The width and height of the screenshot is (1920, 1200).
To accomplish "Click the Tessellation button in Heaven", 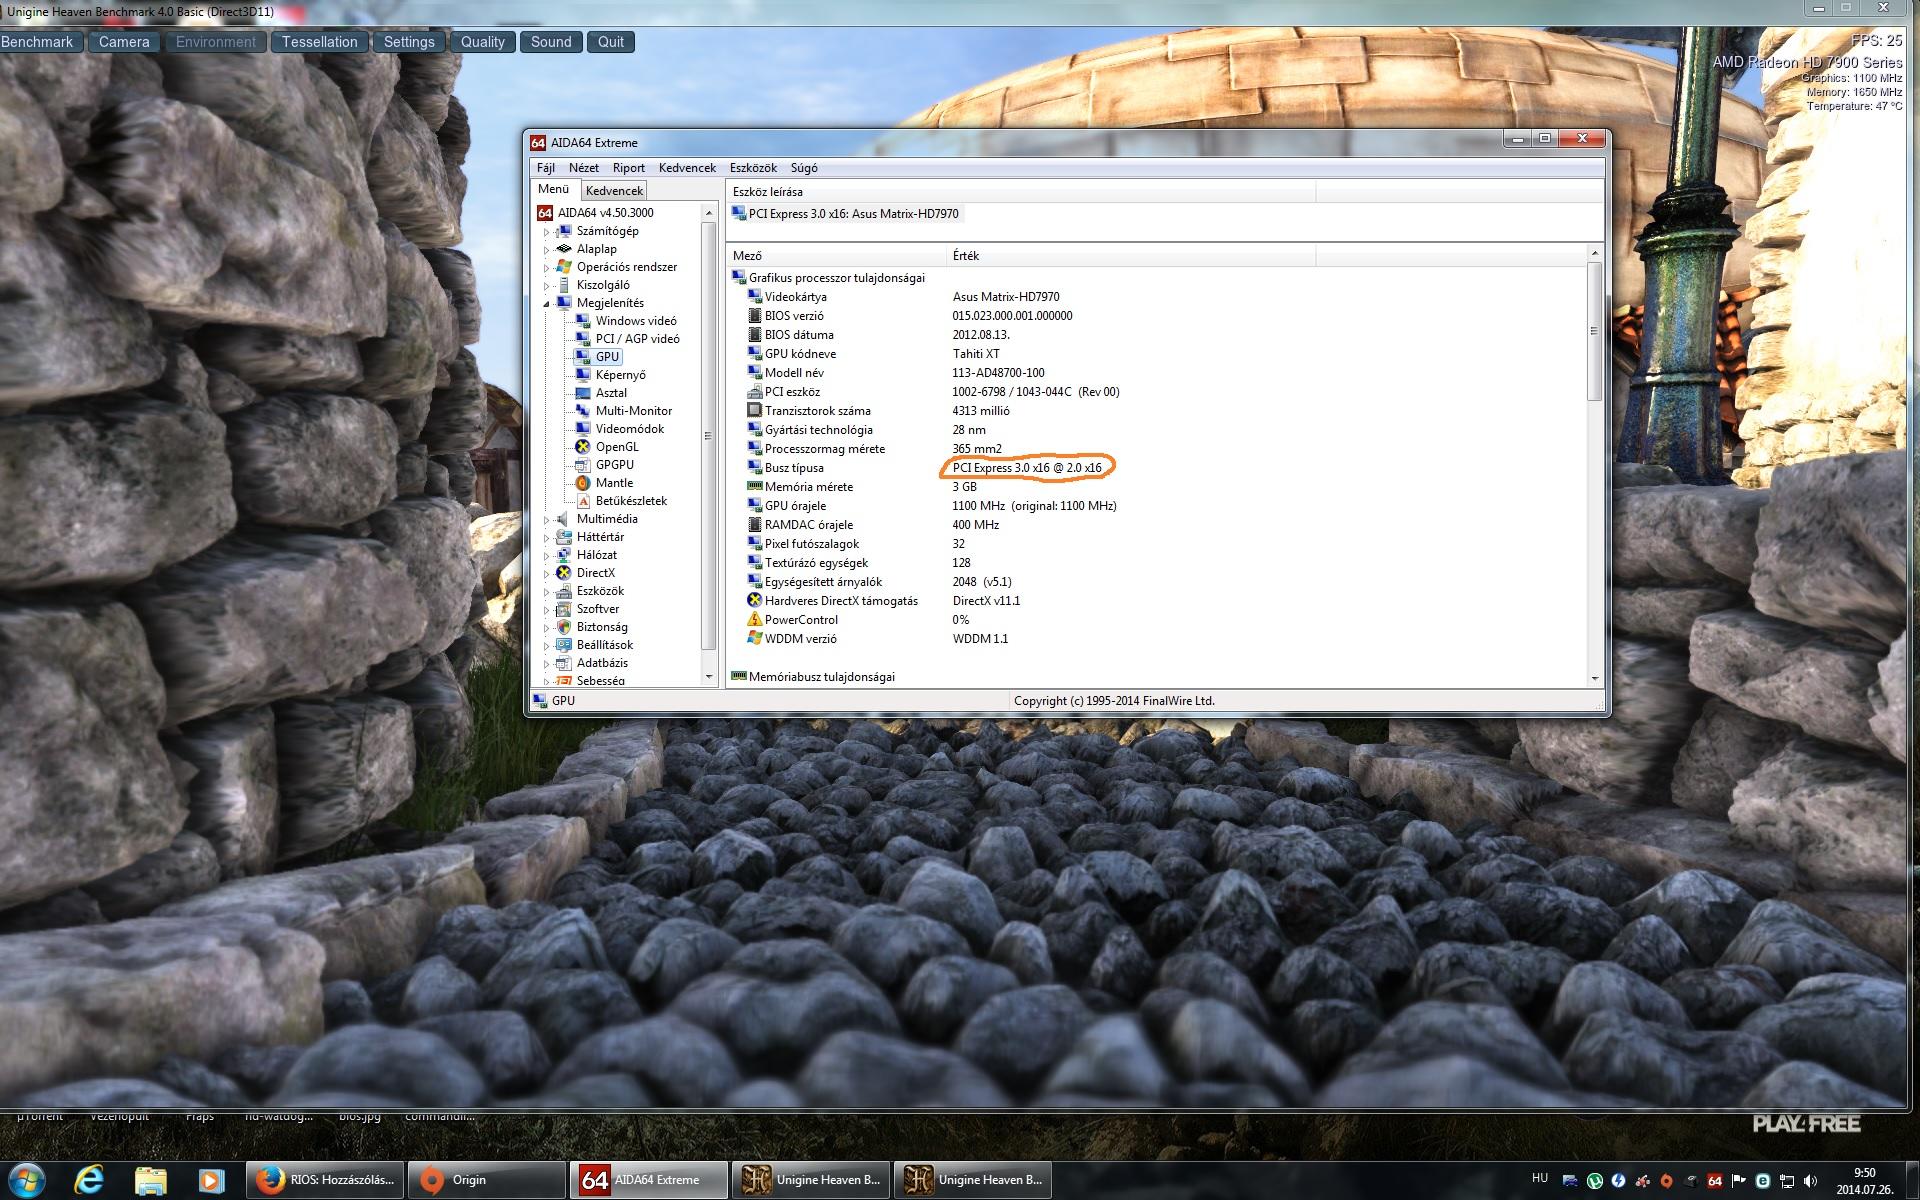I will pyautogui.click(x=319, y=42).
